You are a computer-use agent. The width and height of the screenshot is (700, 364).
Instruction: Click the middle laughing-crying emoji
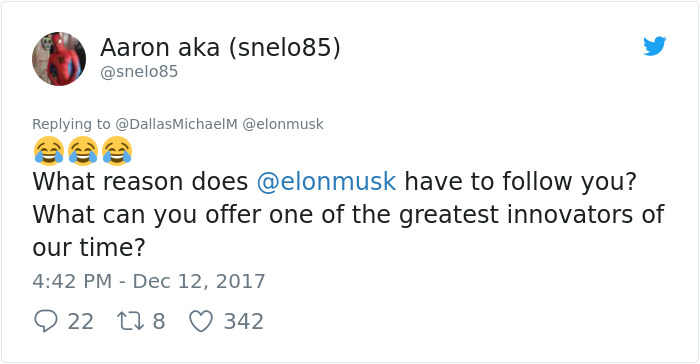pyautogui.click(x=83, y=151)
